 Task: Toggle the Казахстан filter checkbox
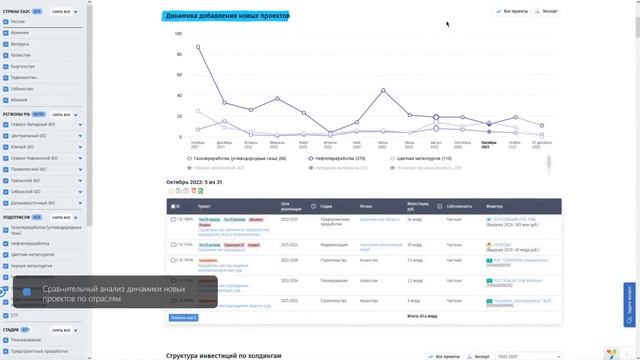coord(6,55)
